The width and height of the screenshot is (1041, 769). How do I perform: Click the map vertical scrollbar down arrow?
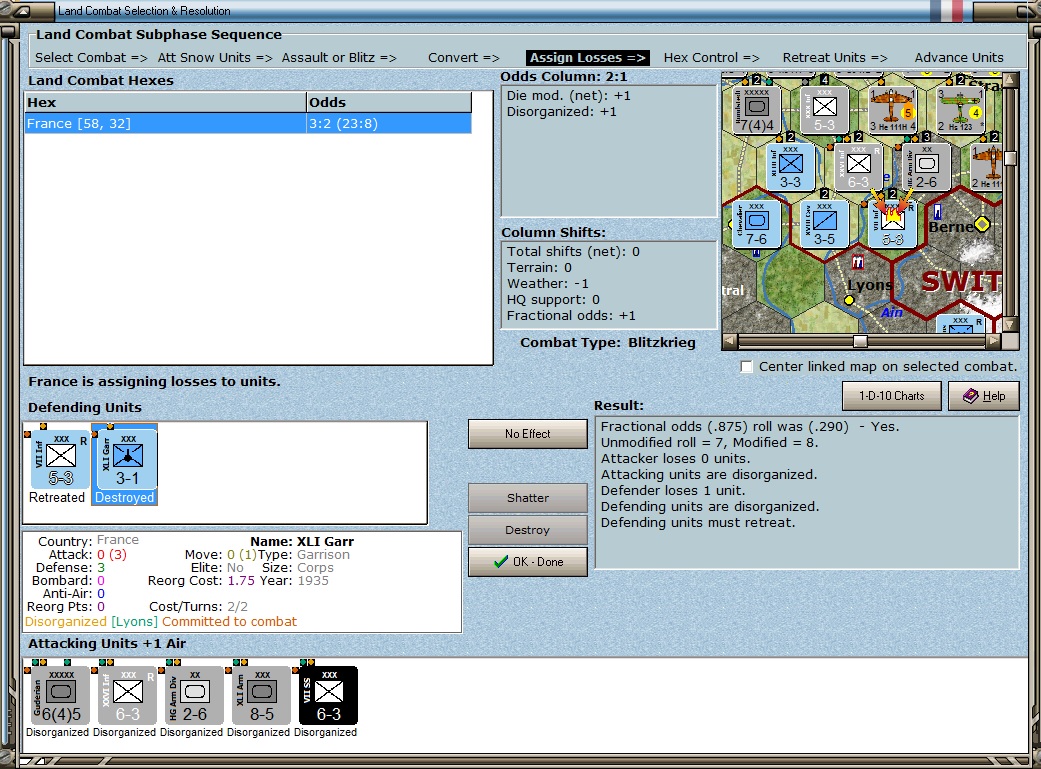(1010, 325)
